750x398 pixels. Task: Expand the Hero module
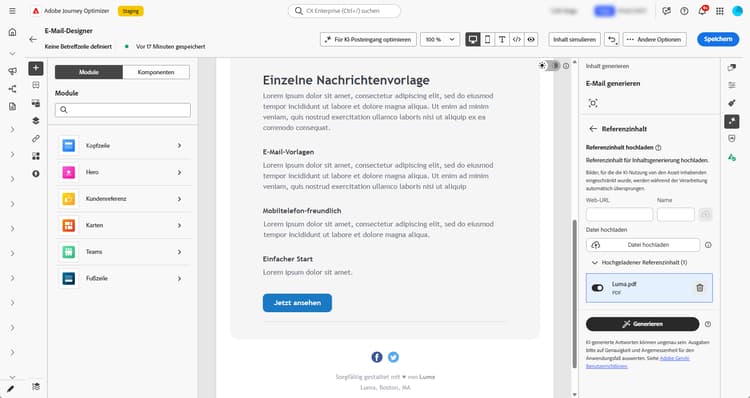click(x=123, y=172)
